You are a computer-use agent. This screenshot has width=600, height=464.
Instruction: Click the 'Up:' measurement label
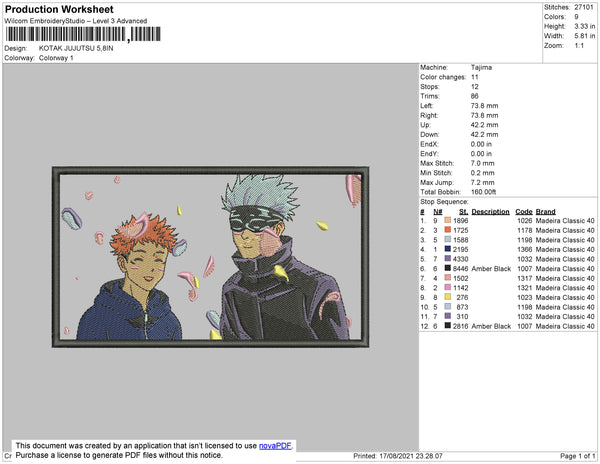[x=425, y=125]
